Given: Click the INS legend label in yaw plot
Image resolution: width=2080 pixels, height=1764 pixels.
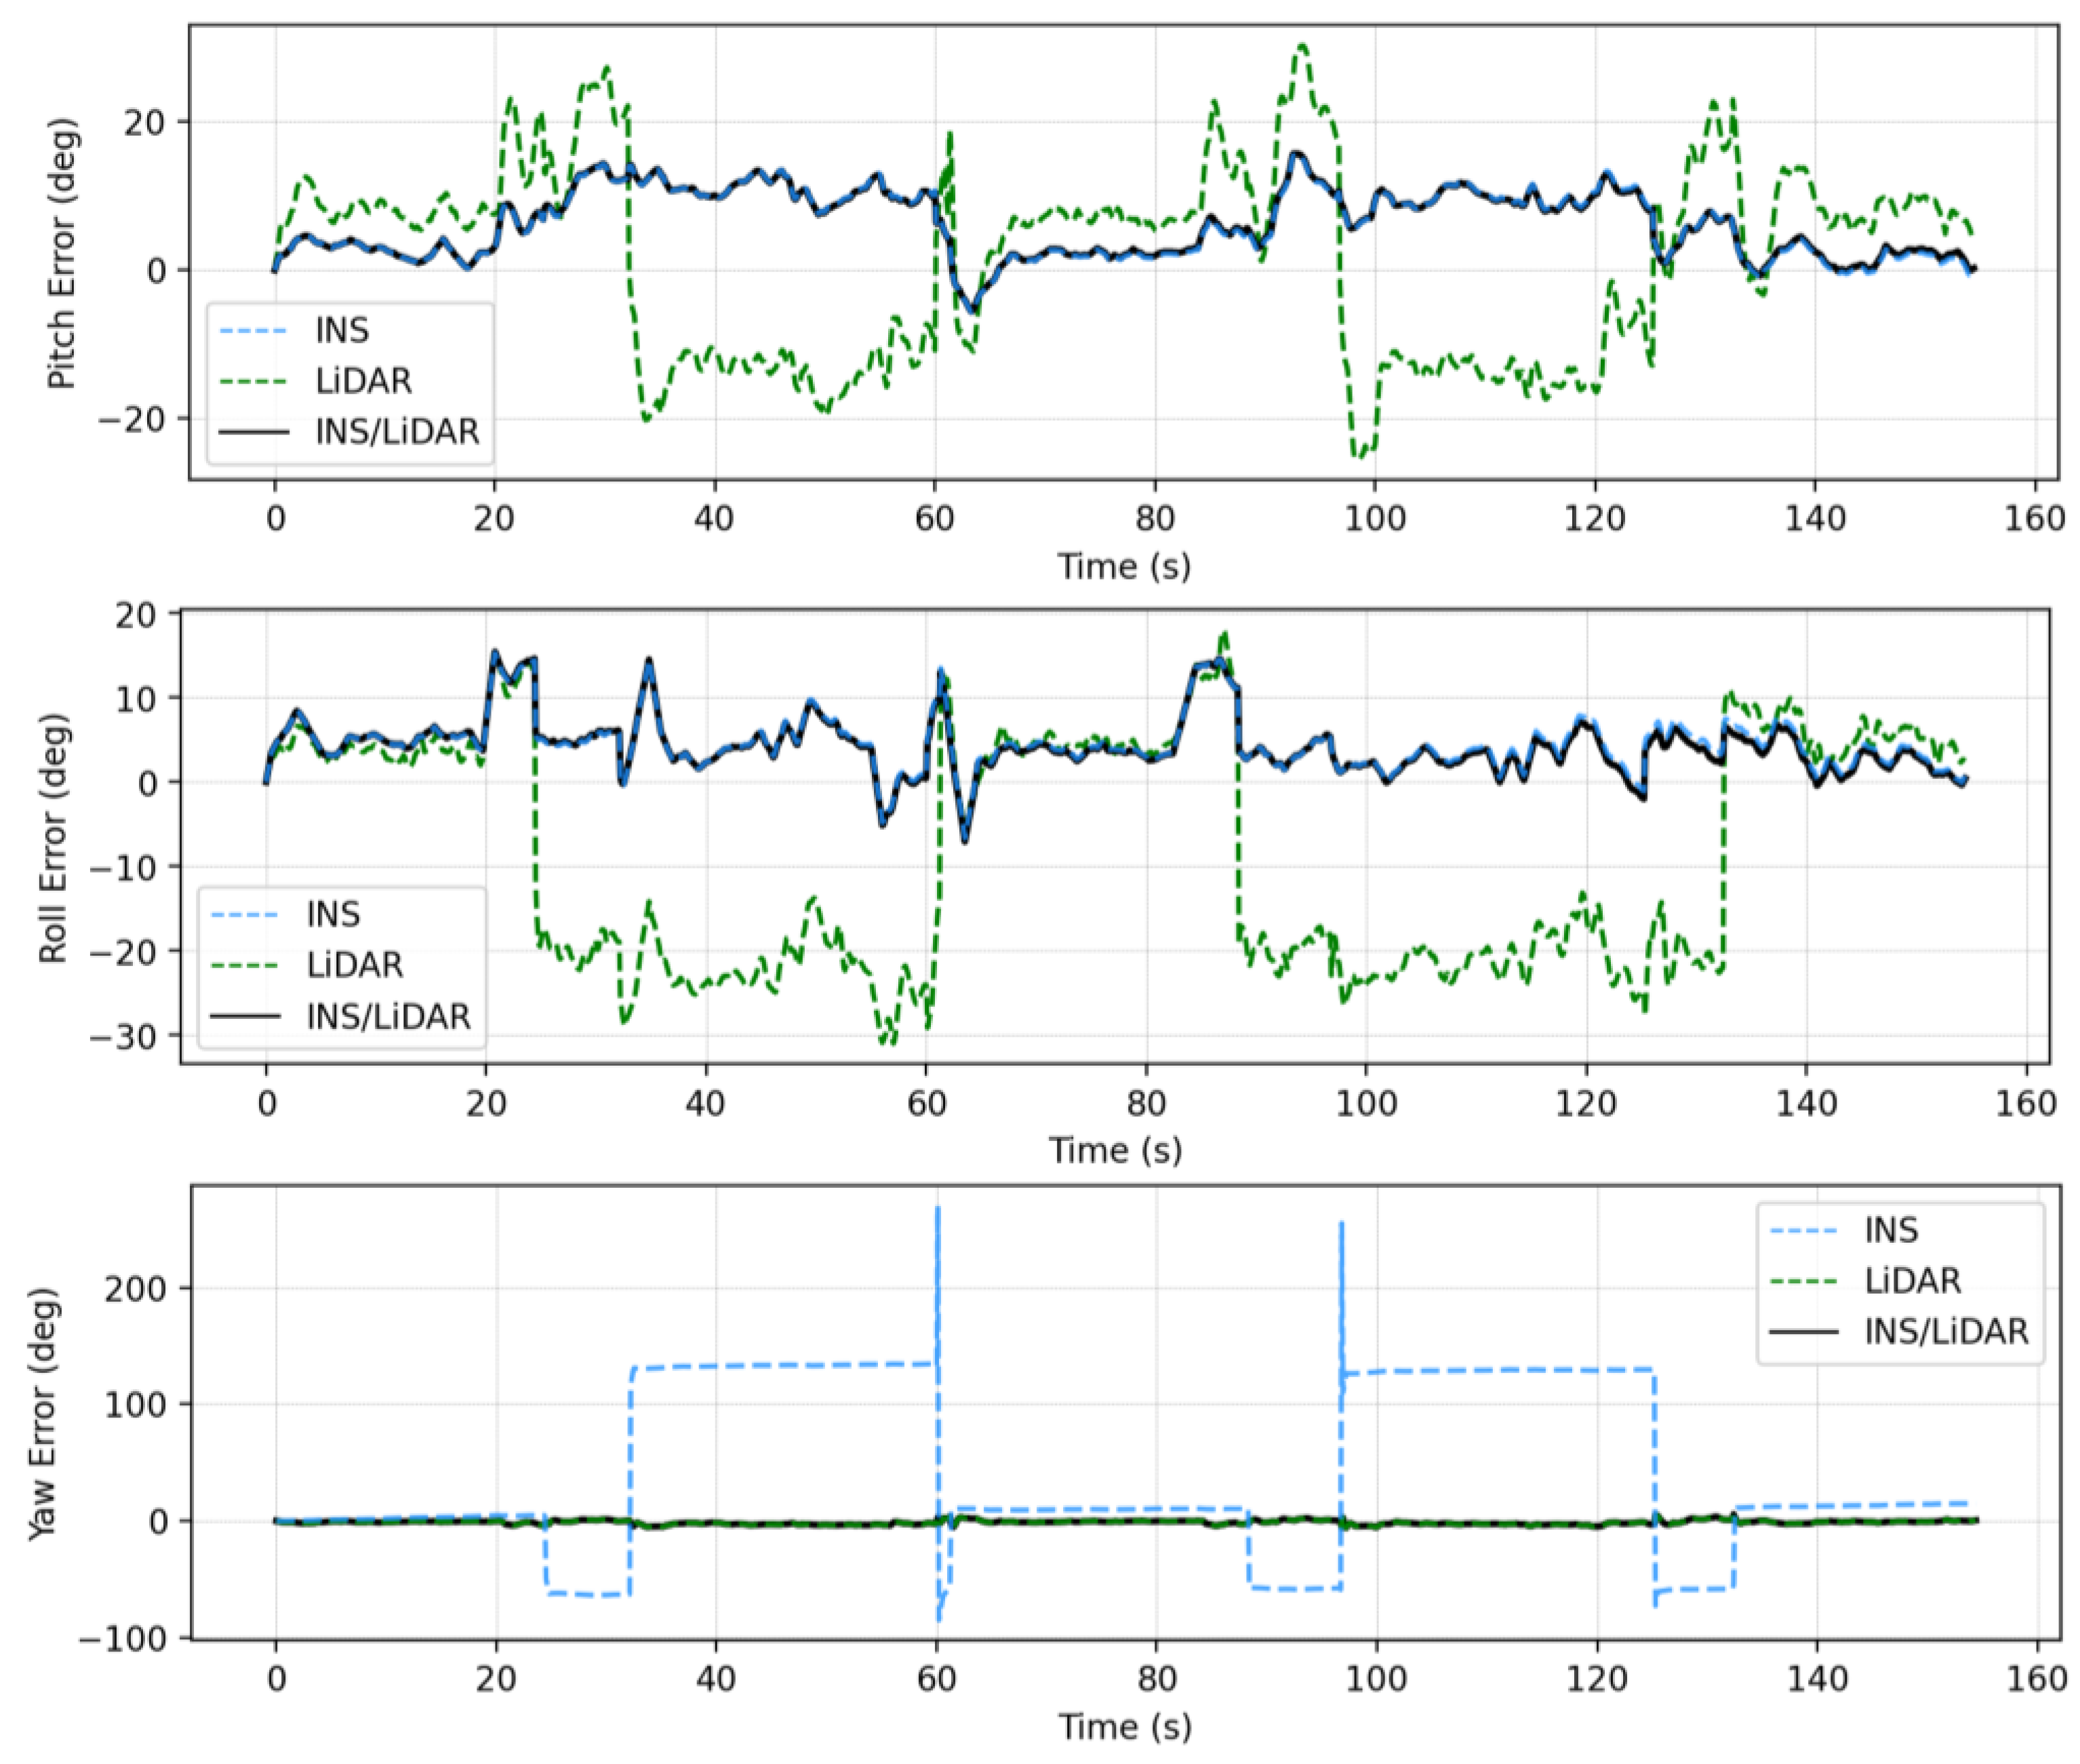Looking at the screenshot, I should coord(1891,1230).
